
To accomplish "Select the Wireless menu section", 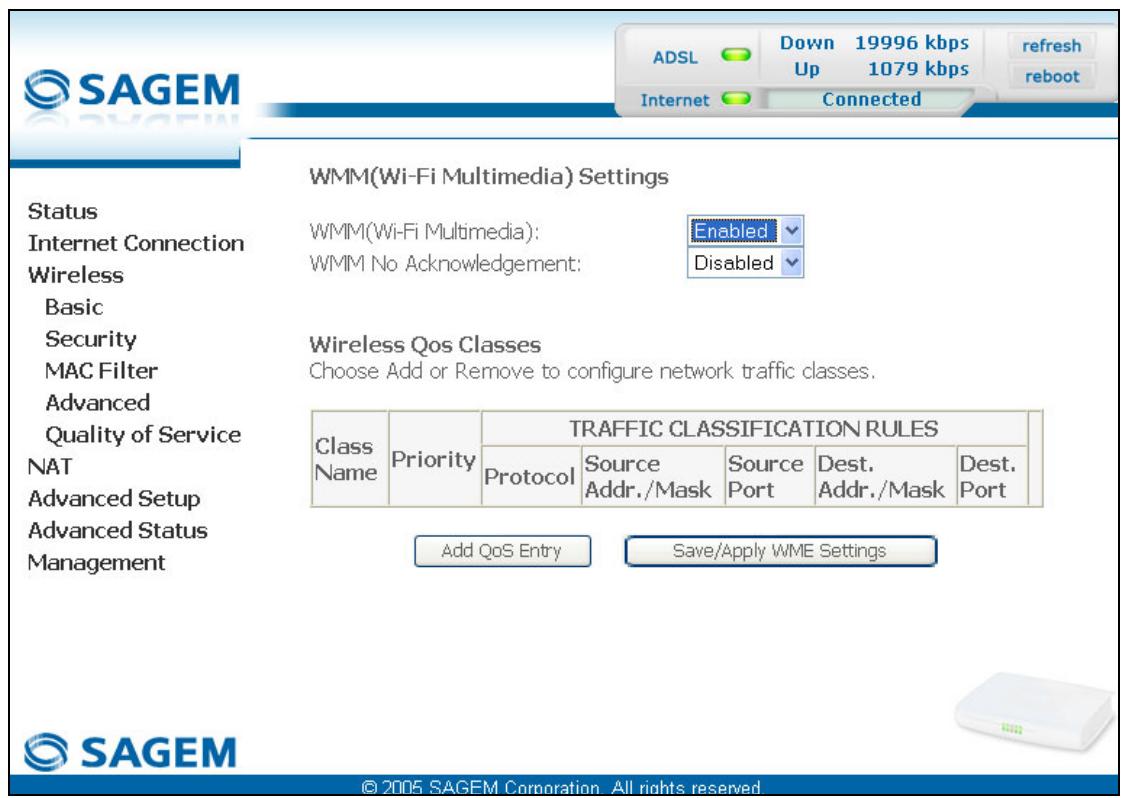I will coord(75,275).
